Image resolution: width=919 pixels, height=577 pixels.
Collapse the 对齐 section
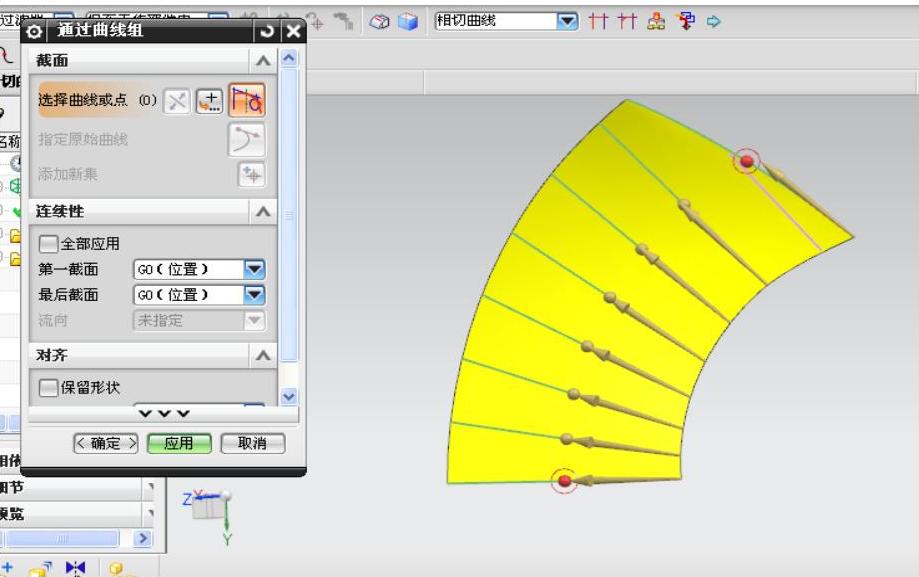pos(263,355)
